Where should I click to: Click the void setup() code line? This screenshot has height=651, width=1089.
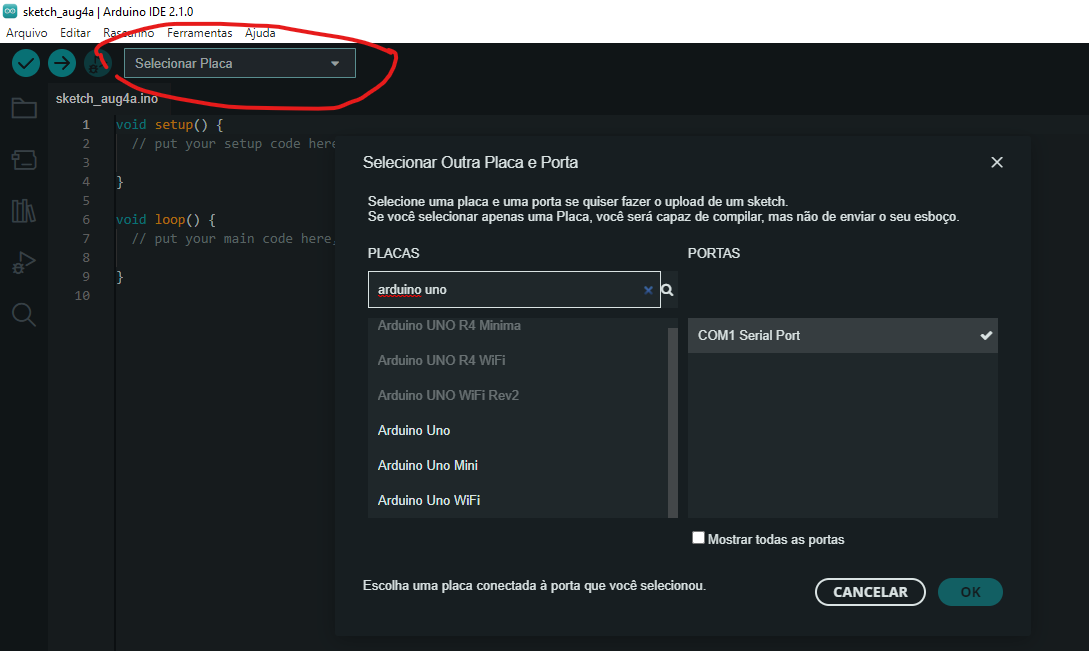[x=169, y=124]
